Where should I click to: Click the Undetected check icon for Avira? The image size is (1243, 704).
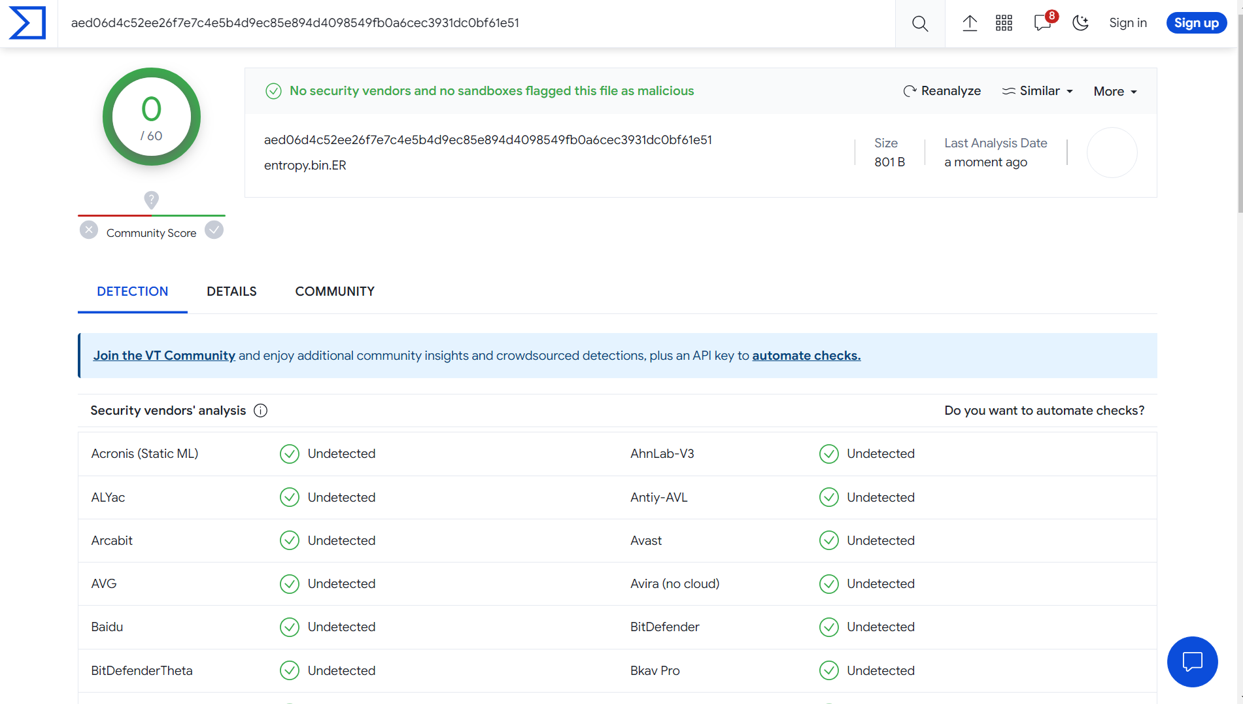(x=829, y=584)
